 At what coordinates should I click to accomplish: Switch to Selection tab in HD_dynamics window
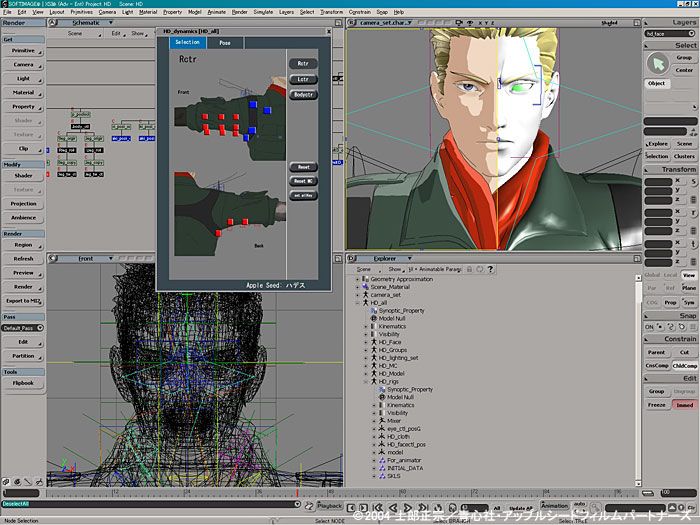[x=188, y=42]
